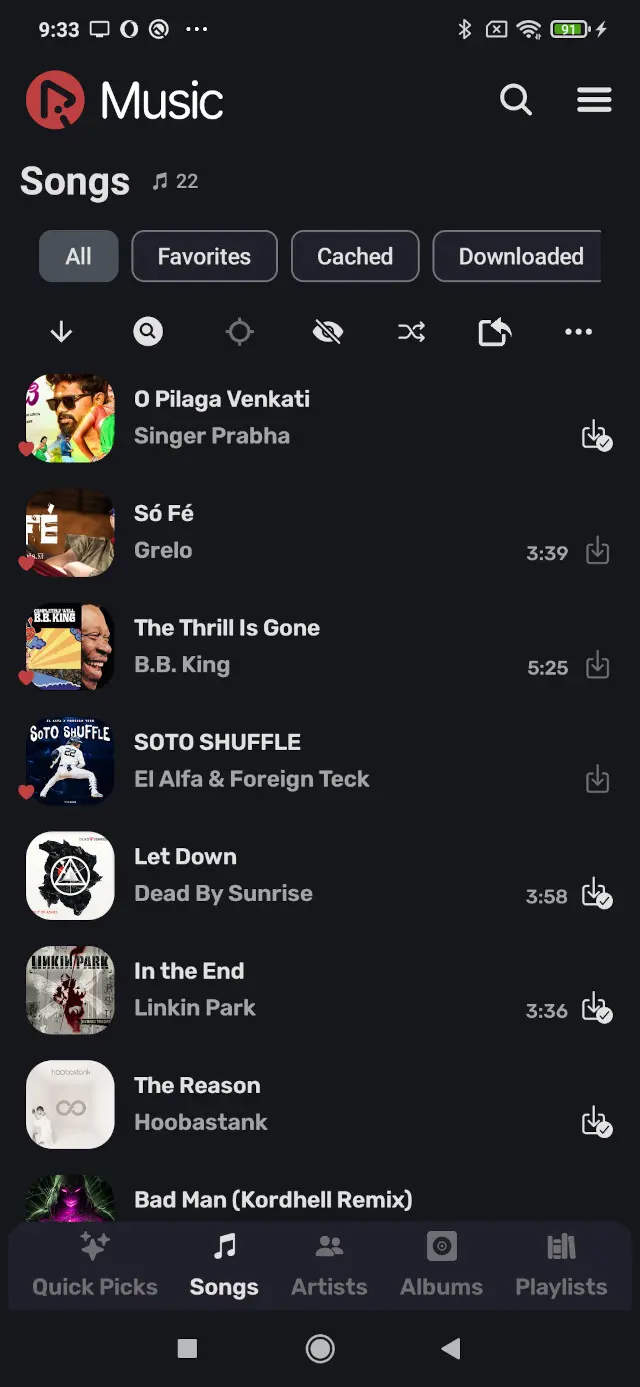The width and height of the screenshot is (640, 1387).
Task: Tap the search magnifier in the top bar
Action: (x=516, y=100)
